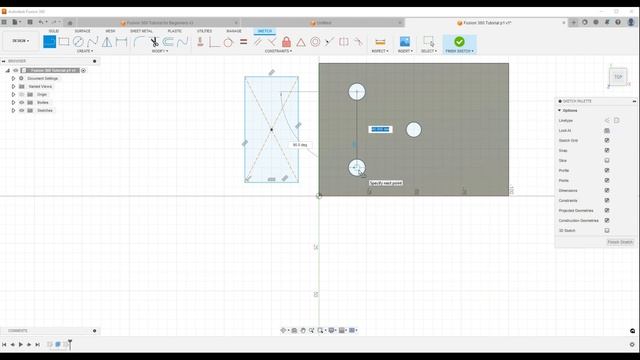Apply the Perpendicular constraint
Image resolution: width=640 pixels, height=360 pixels.
(x=272, y=42)
